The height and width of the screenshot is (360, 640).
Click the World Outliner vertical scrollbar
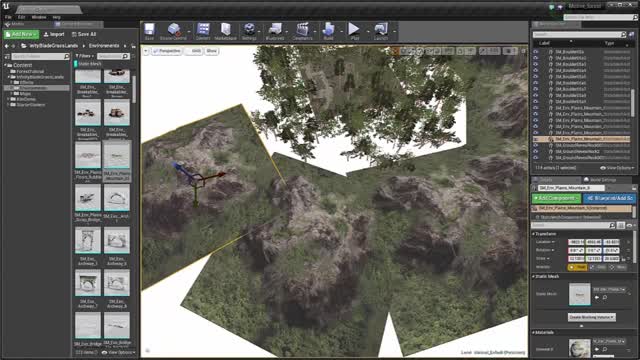coord(633,102)
